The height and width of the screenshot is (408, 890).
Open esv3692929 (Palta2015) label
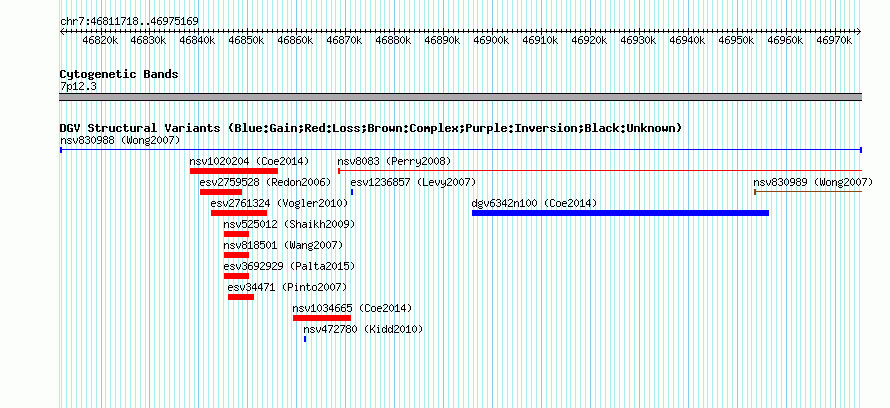pyautogui.click(x=289, y=267)
